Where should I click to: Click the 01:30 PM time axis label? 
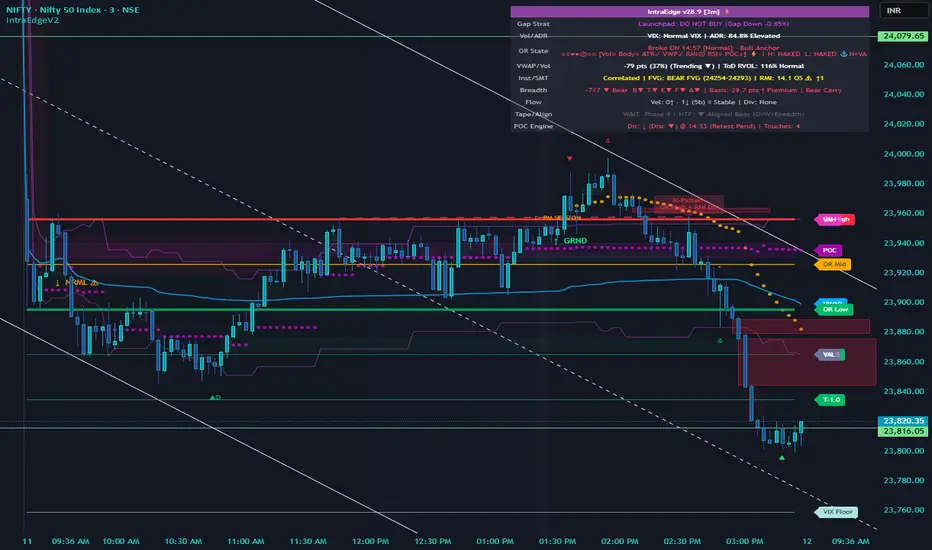click(x=557, y=542)
